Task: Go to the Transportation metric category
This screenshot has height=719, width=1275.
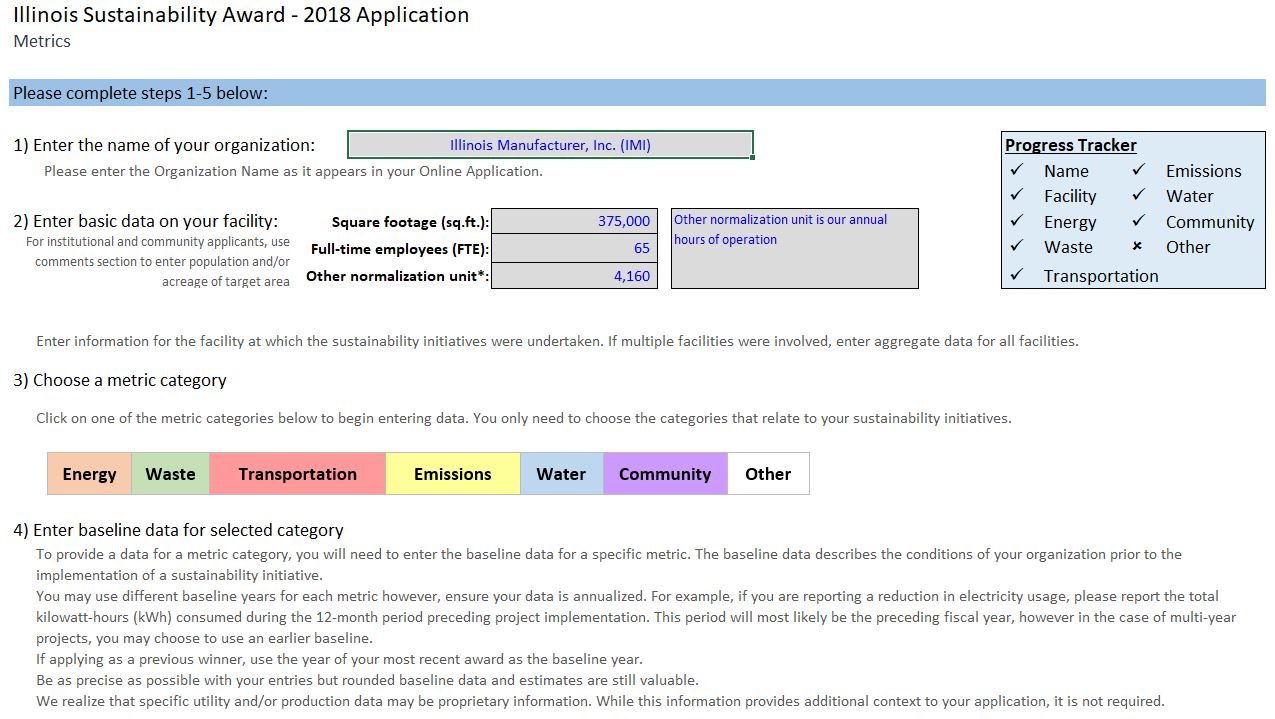Action: [x=297, y=474]
